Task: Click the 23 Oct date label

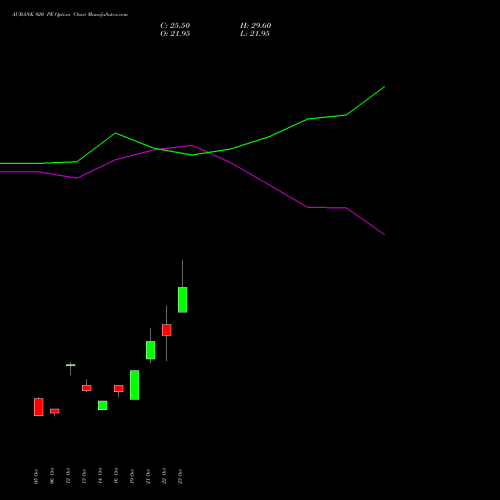Action: coord(180,476)
